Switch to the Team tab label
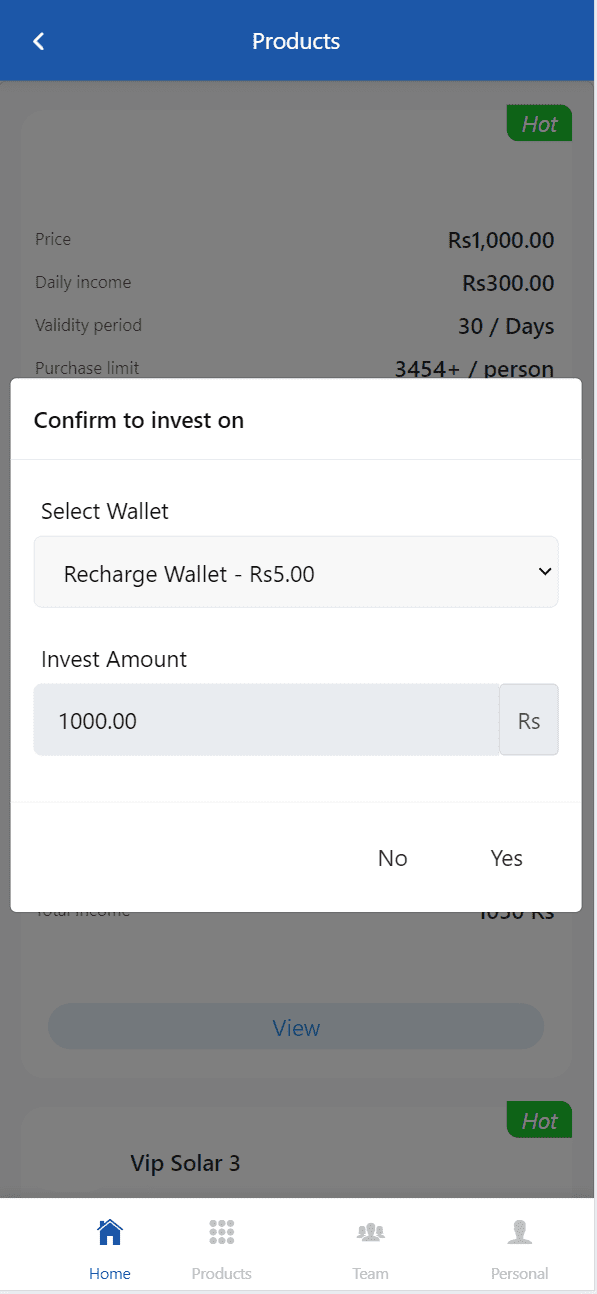This screenshot has width=597, height=1294. click(x=371, y=1273)
